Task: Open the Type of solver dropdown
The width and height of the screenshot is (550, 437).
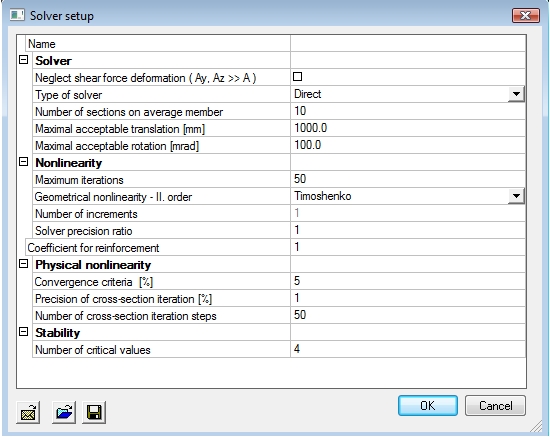Action: pyautogui.click(x=516, y=94)
